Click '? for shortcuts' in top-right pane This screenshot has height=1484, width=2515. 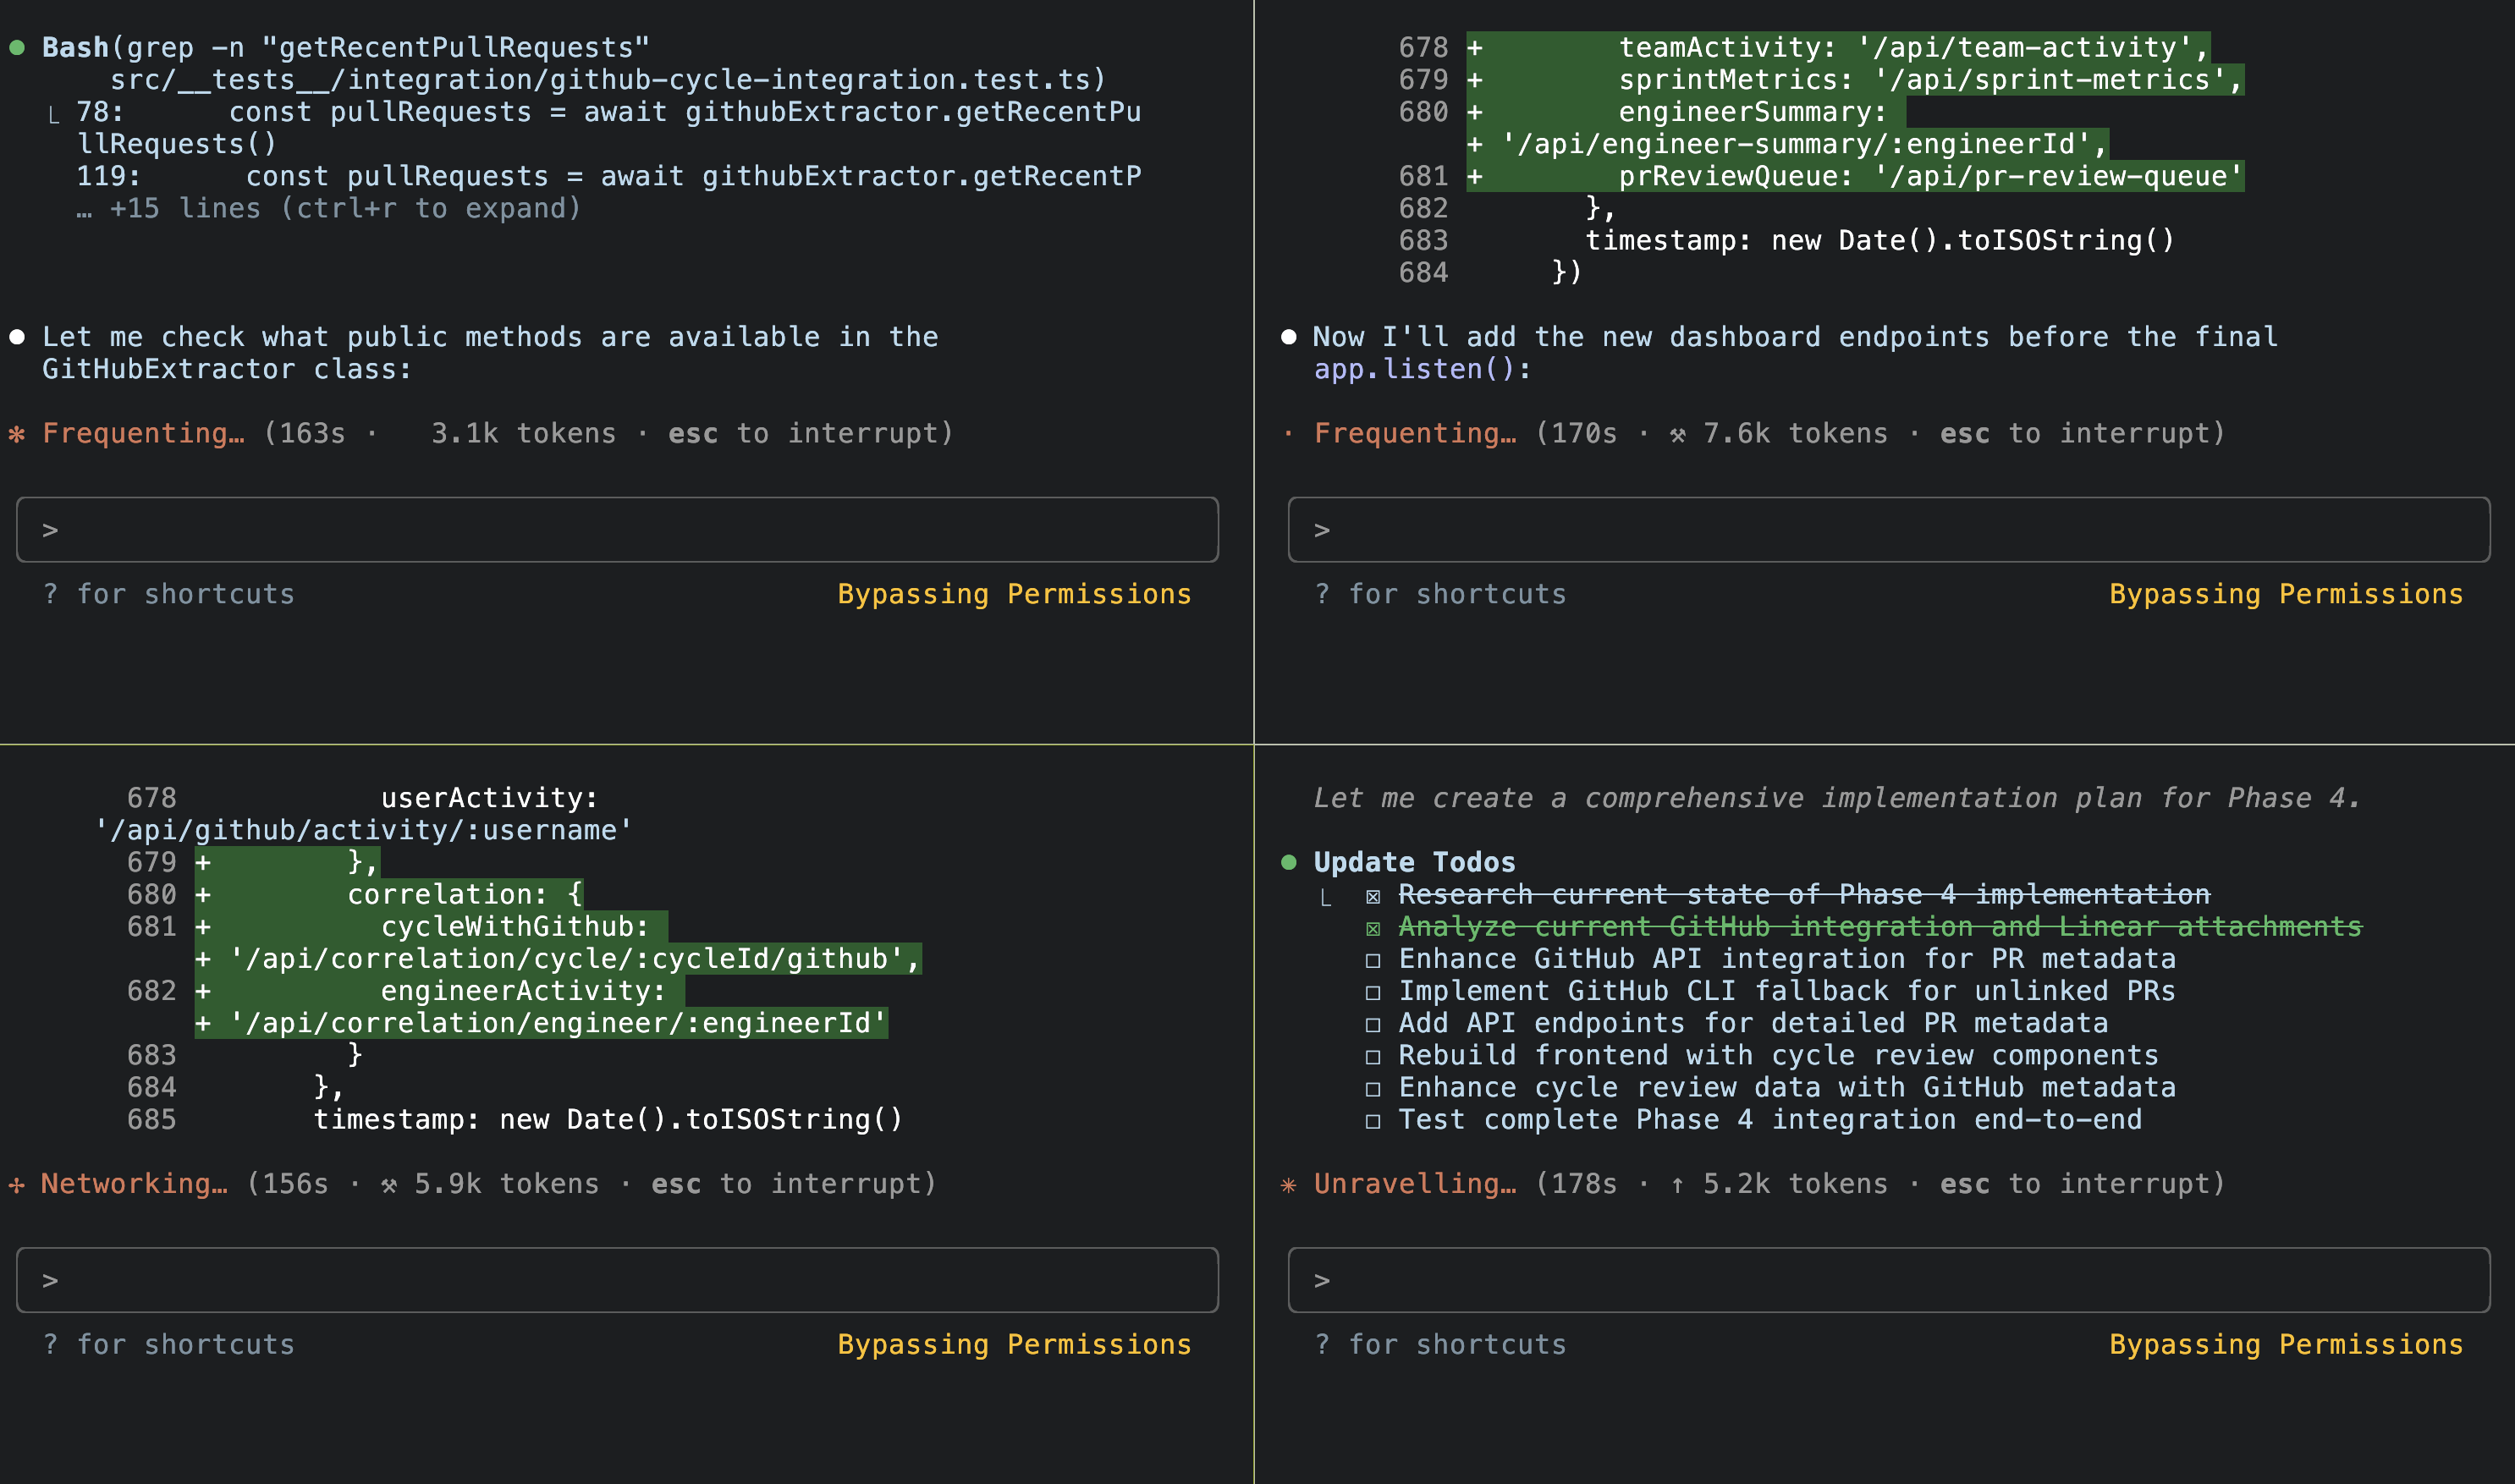(1441, 594)
